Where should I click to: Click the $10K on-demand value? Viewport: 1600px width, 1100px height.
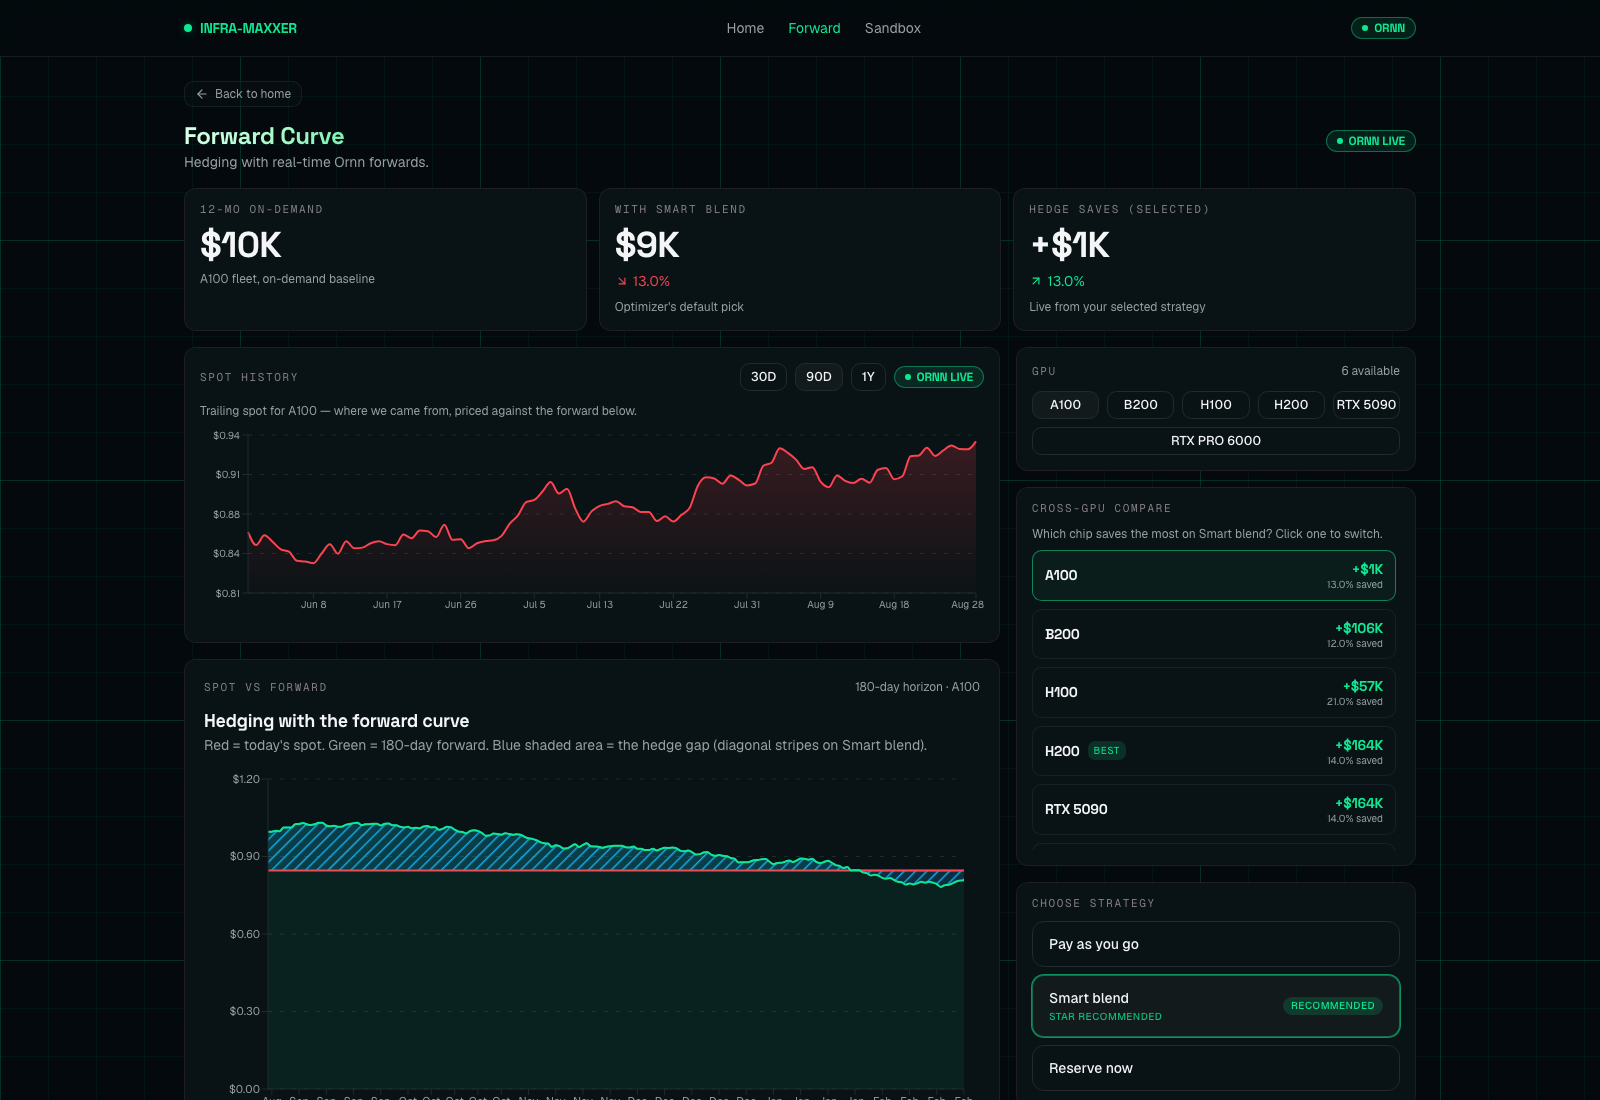[241, 245]
